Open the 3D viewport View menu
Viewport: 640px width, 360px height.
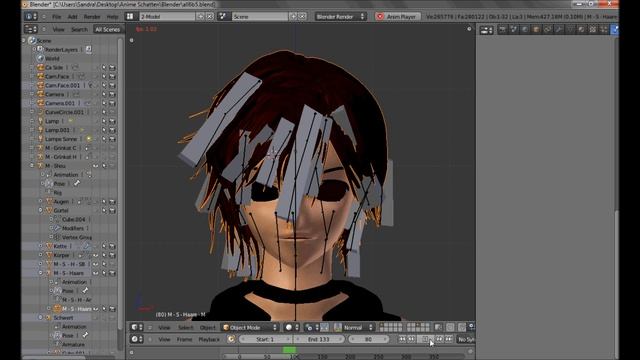click(x=164, y=327)
